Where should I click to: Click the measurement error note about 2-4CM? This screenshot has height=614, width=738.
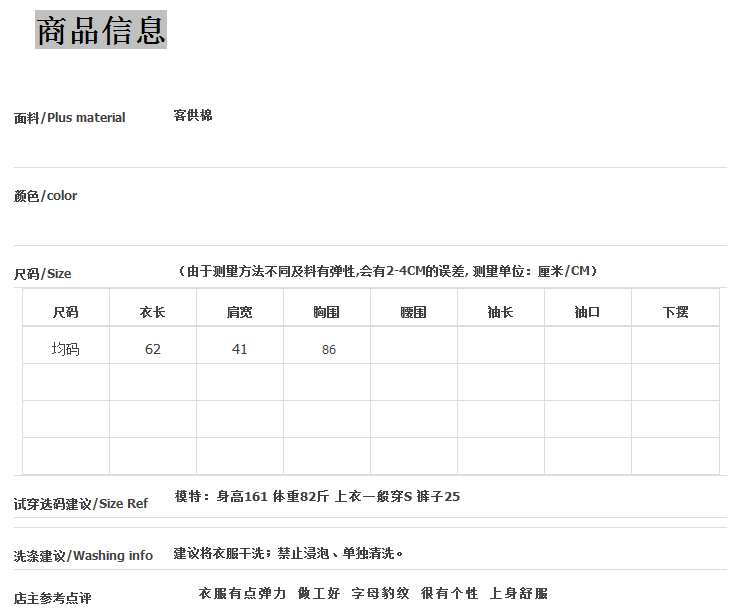(387, 272)
